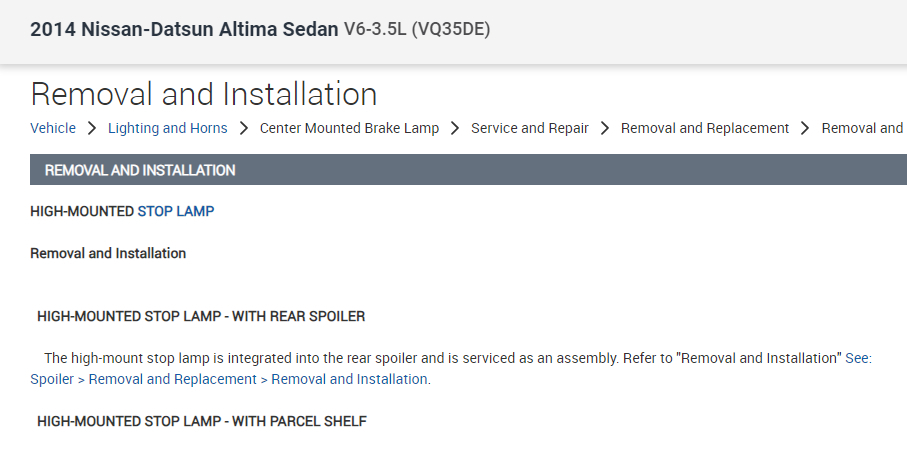Screen dimensions: 907x449
Task: Click the last truncated 'Removal and' breadcrumb
Action: [862, 128]
